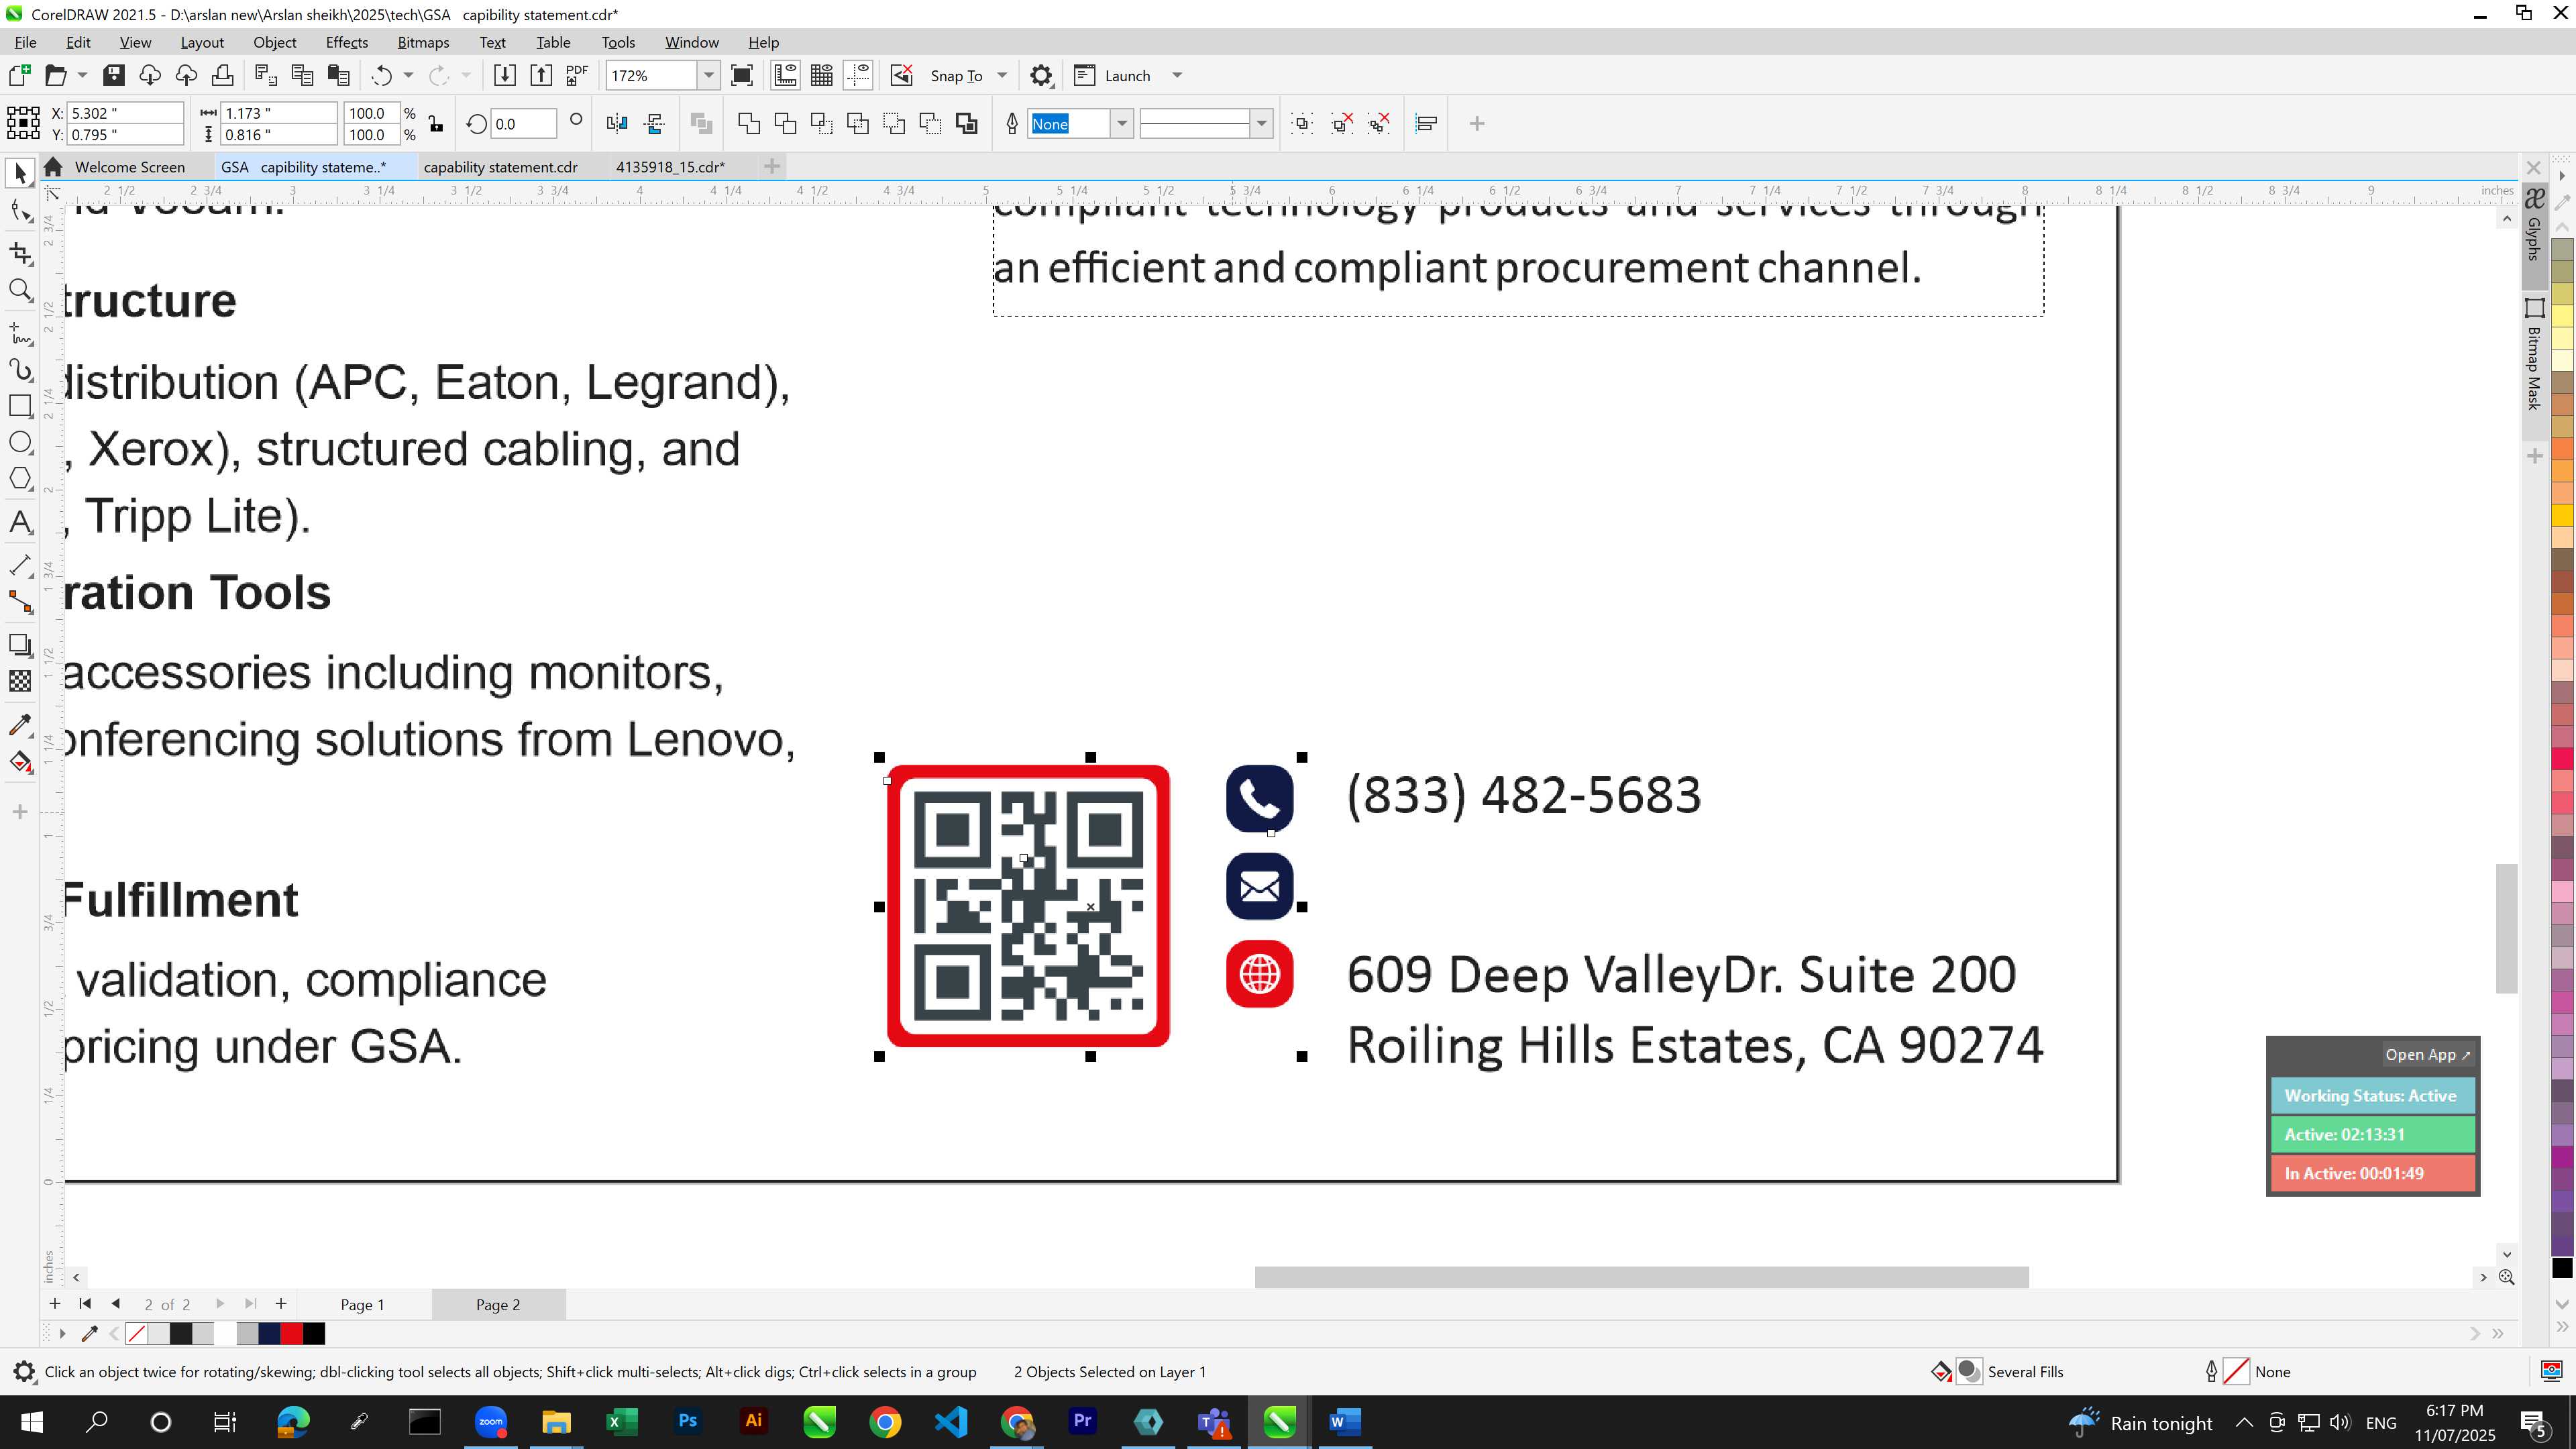
Task: Select the Crop tool
Action: (20, 253)
